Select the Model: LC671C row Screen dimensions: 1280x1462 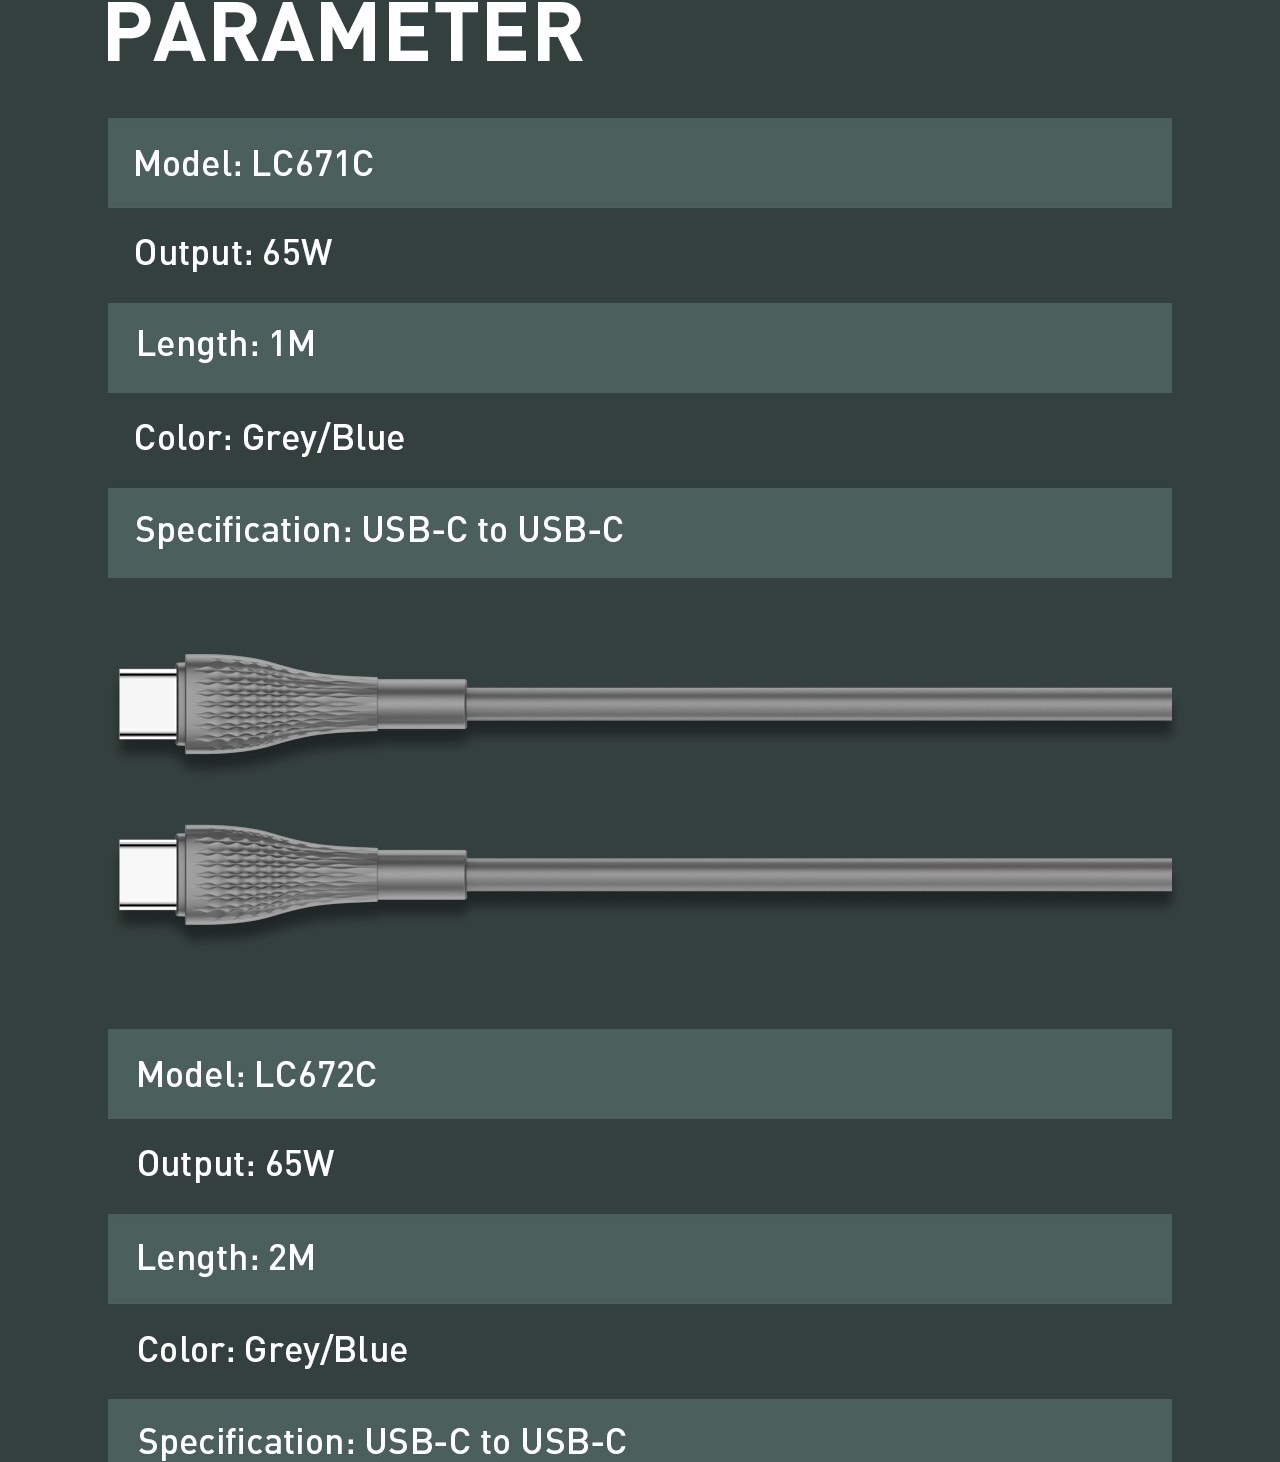click(640, 163)
